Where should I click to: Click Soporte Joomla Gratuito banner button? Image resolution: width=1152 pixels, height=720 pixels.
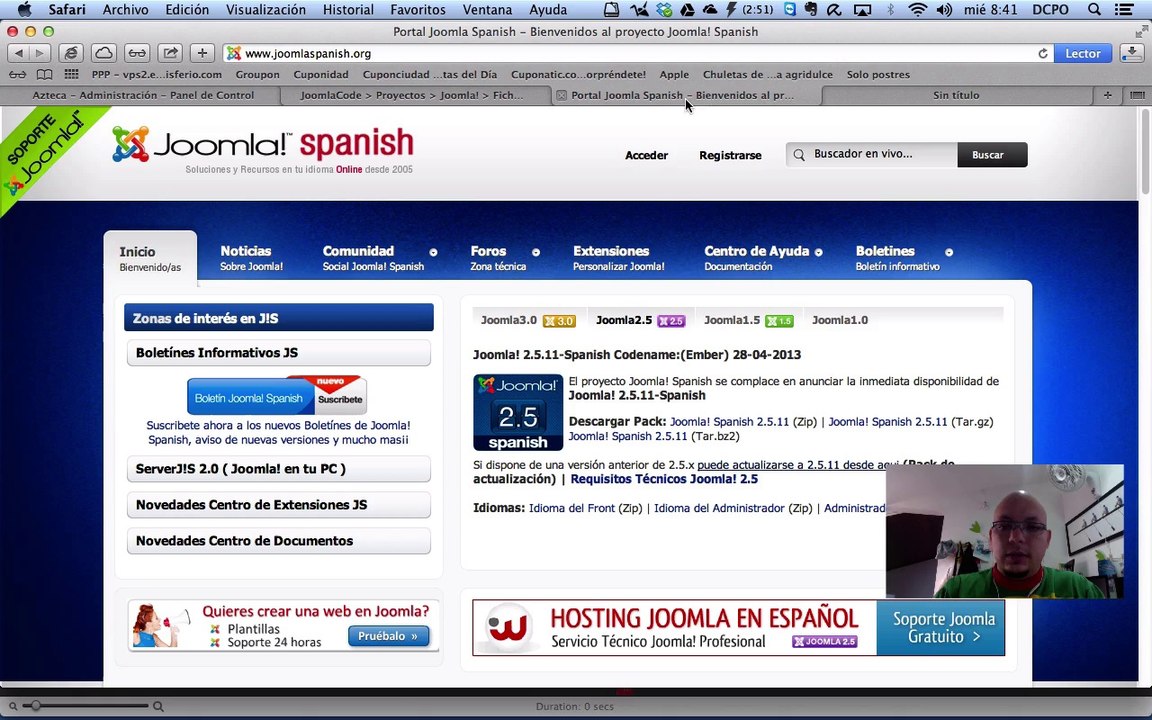(940, 627)
